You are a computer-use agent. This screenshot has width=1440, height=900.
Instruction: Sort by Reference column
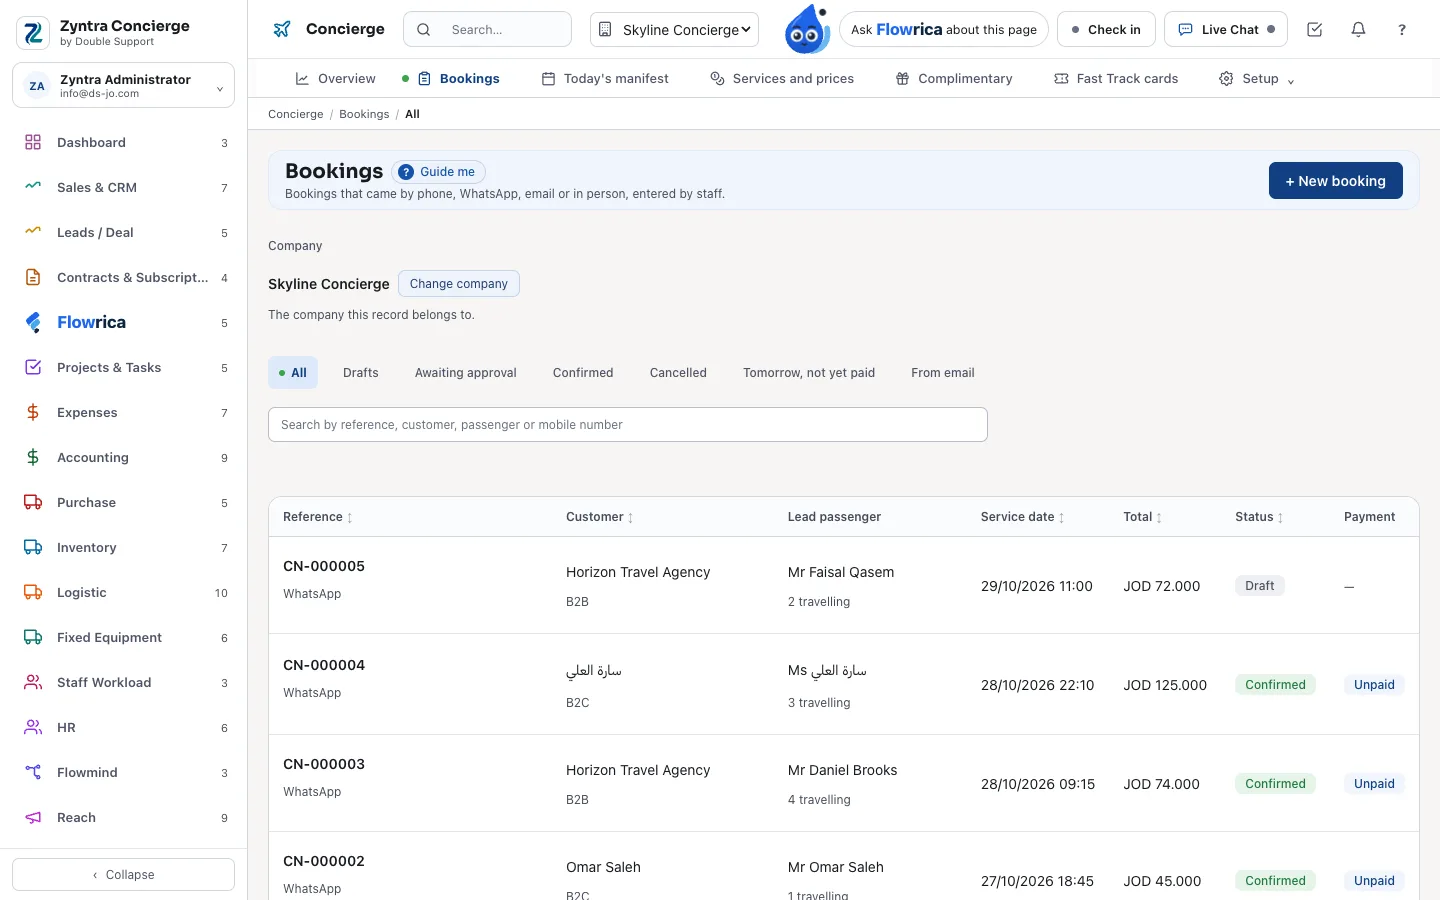[x=318, y=517]
